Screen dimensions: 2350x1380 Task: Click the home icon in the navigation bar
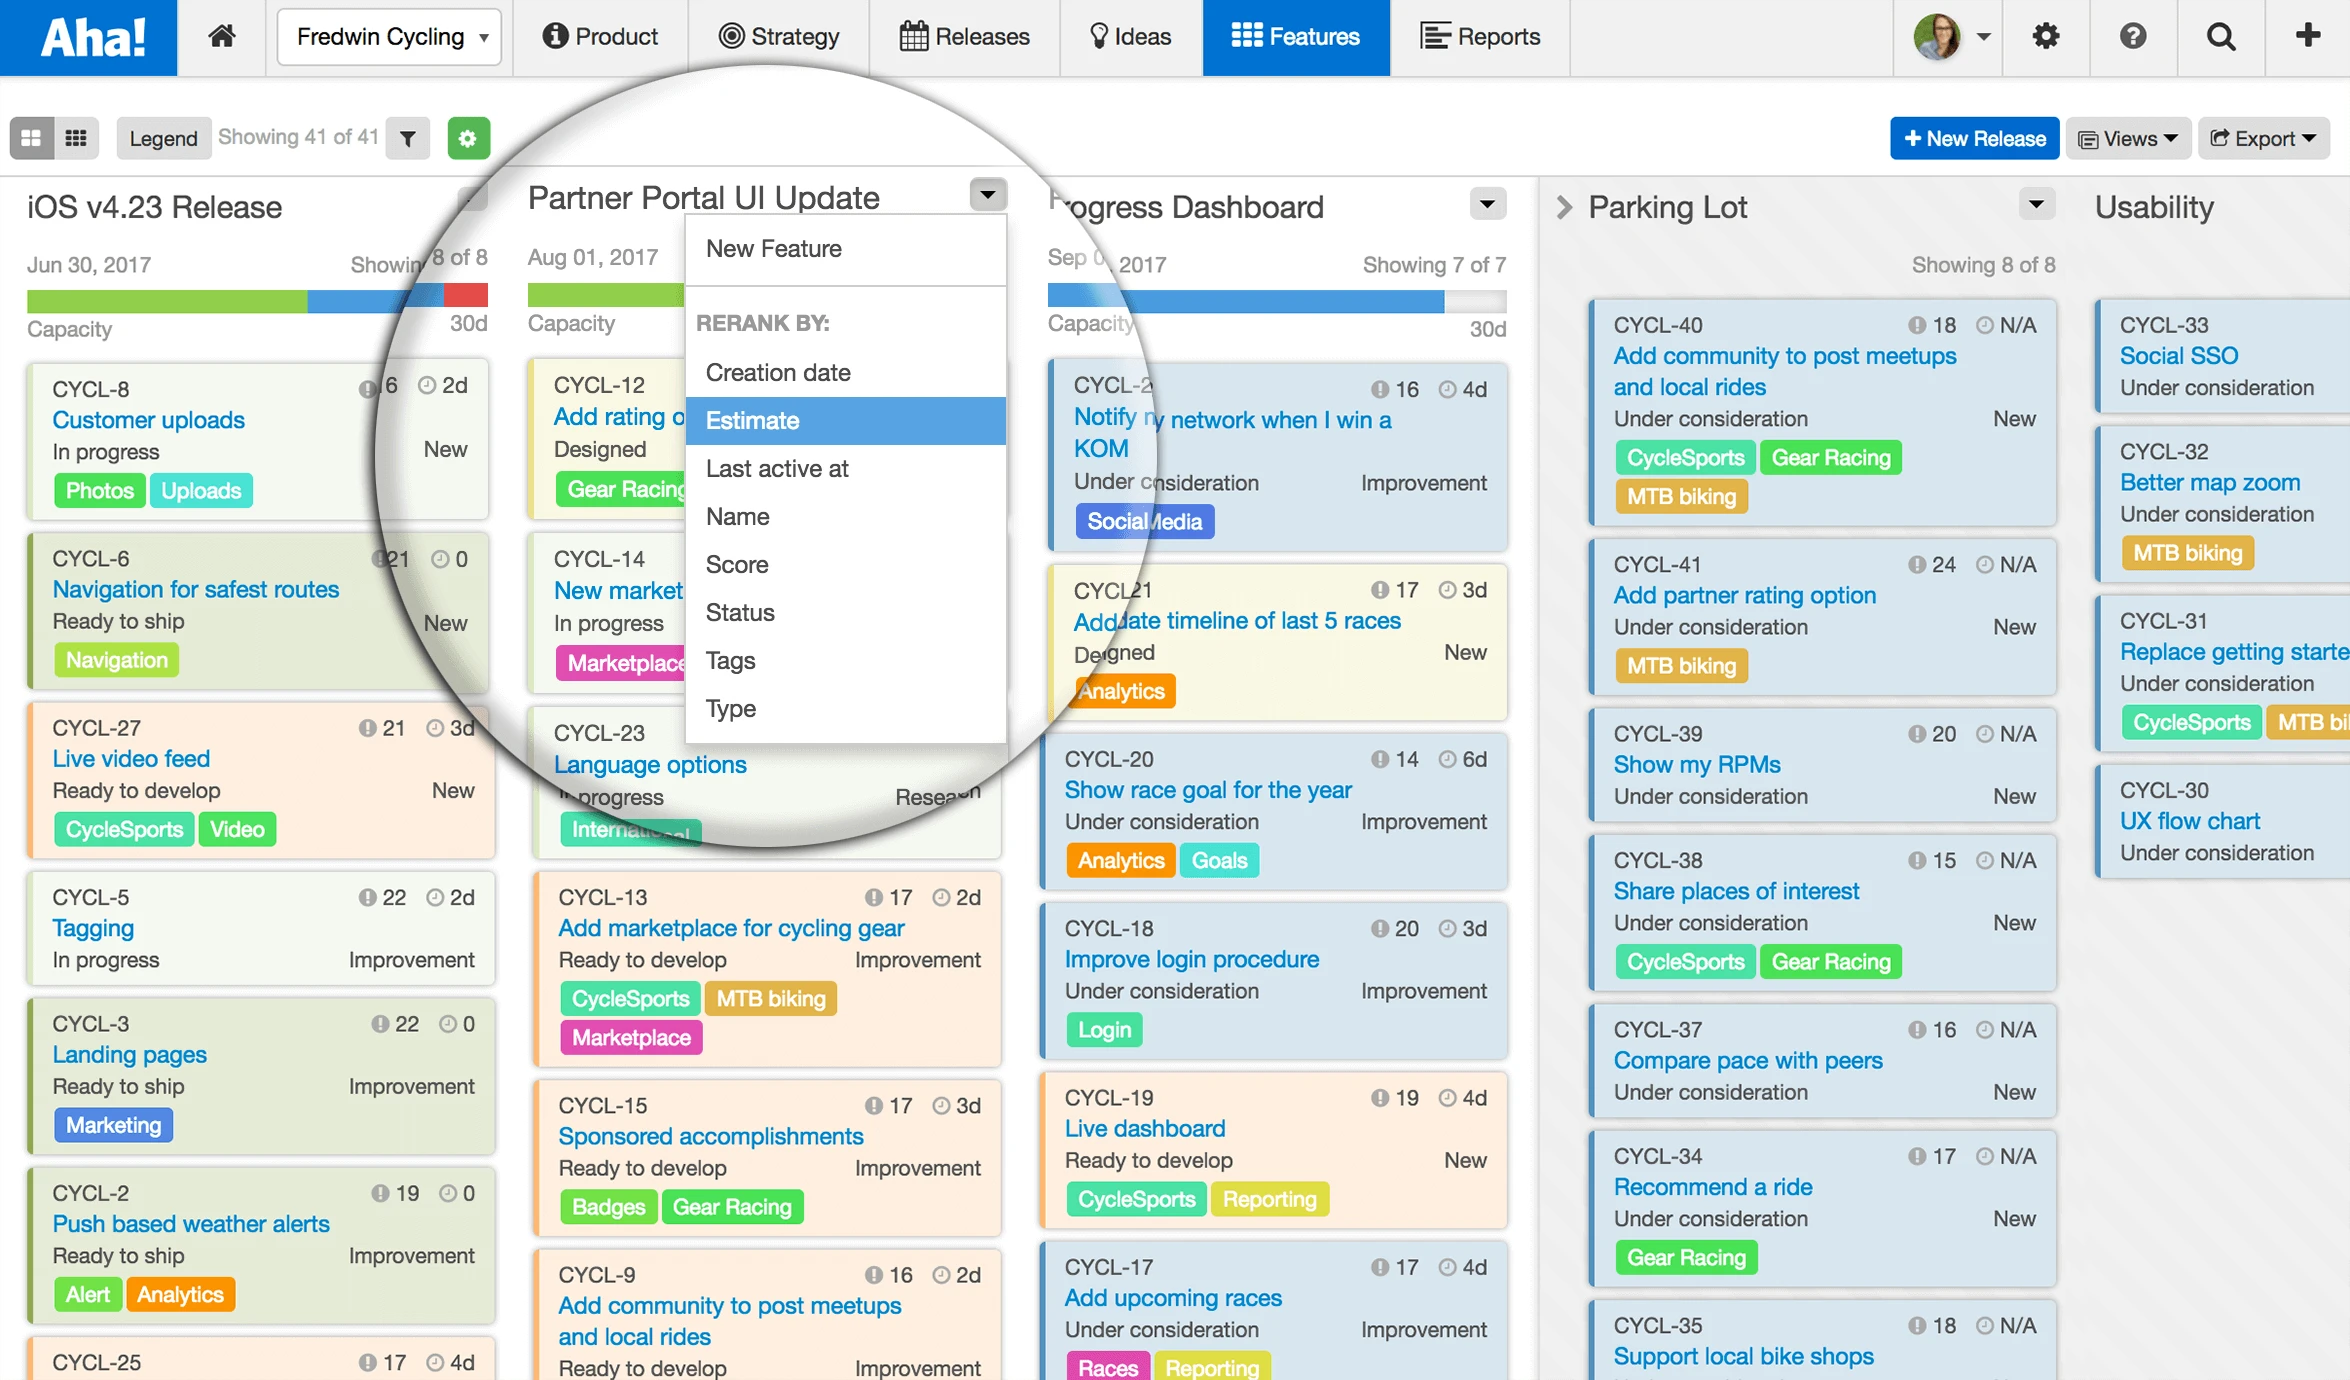pyautogui.click(x=221, y=37)
